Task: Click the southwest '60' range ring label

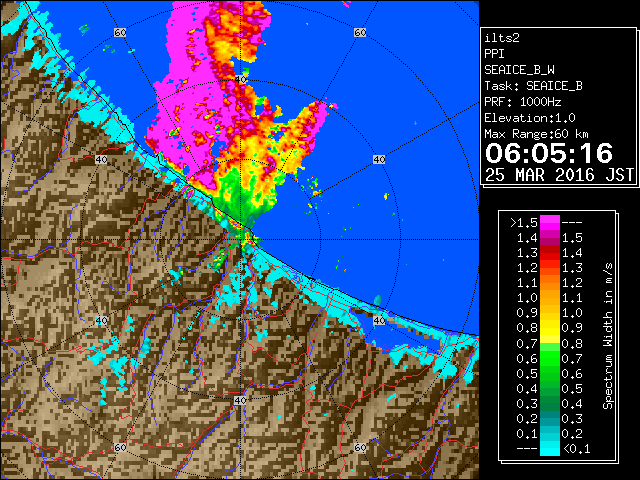Action: (x=120, y=447)
